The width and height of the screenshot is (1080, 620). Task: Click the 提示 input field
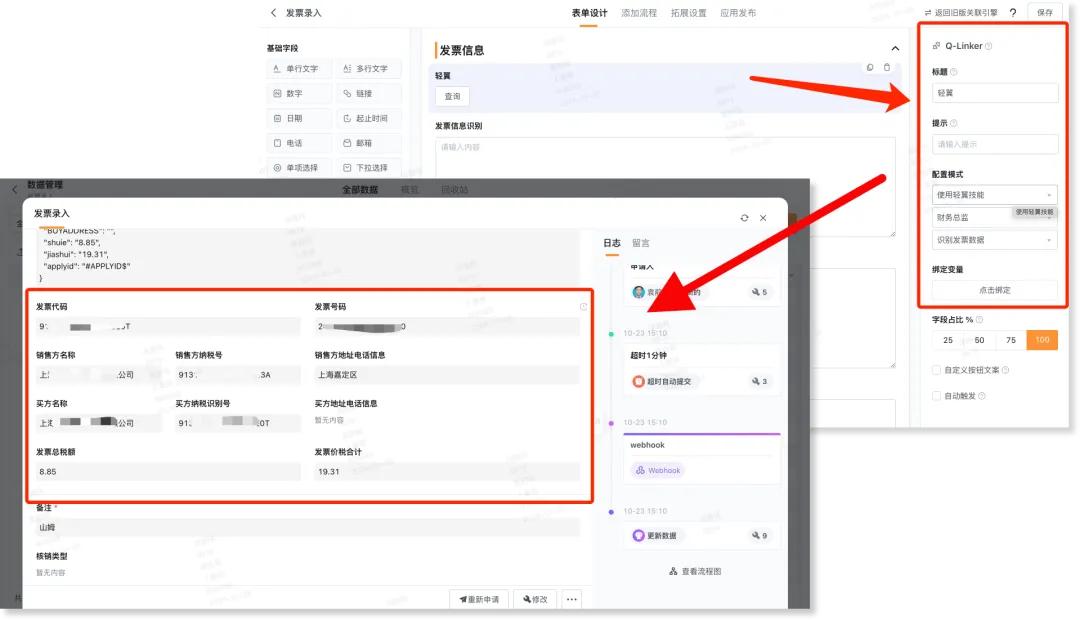tap(995, 144)
